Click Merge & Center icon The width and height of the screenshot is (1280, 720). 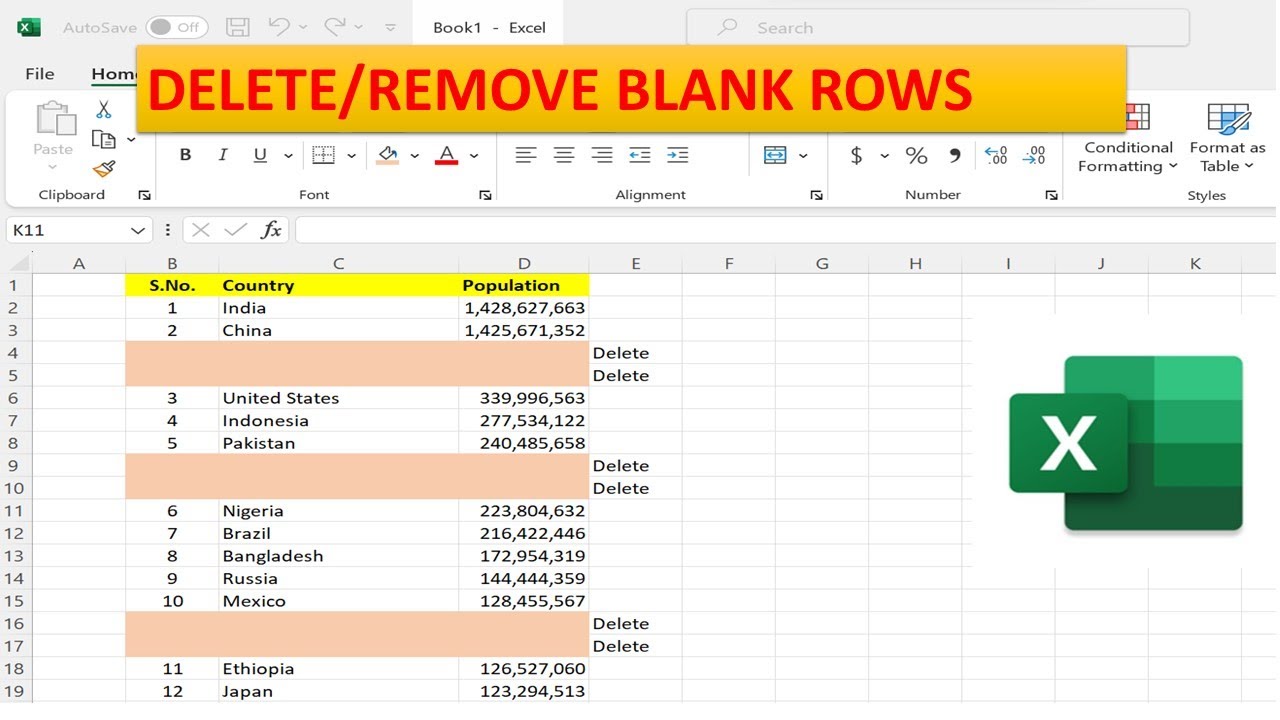(775, 155)
